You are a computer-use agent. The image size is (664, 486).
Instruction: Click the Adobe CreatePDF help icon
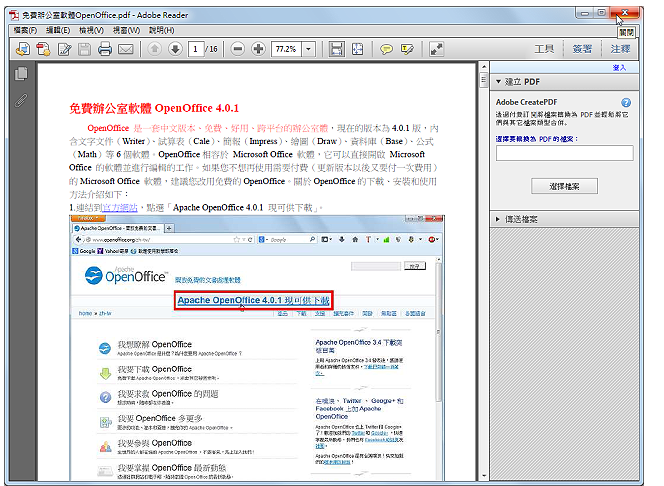(x=626, y=102)
